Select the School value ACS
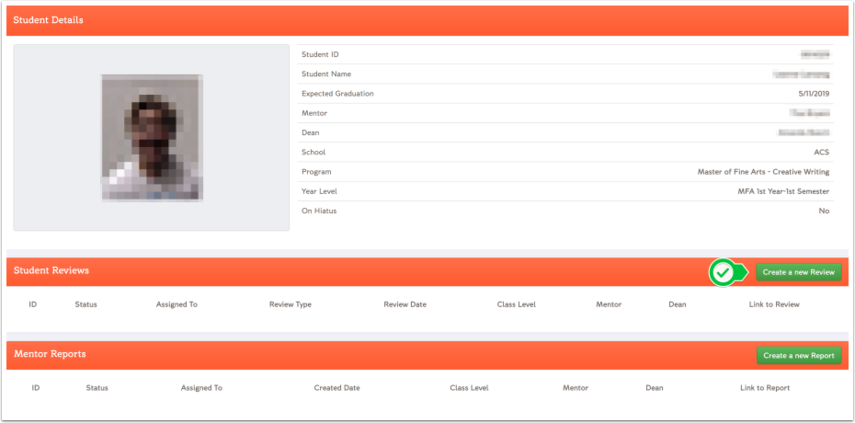This screenshot has width=855, height=423. point(822,153)
